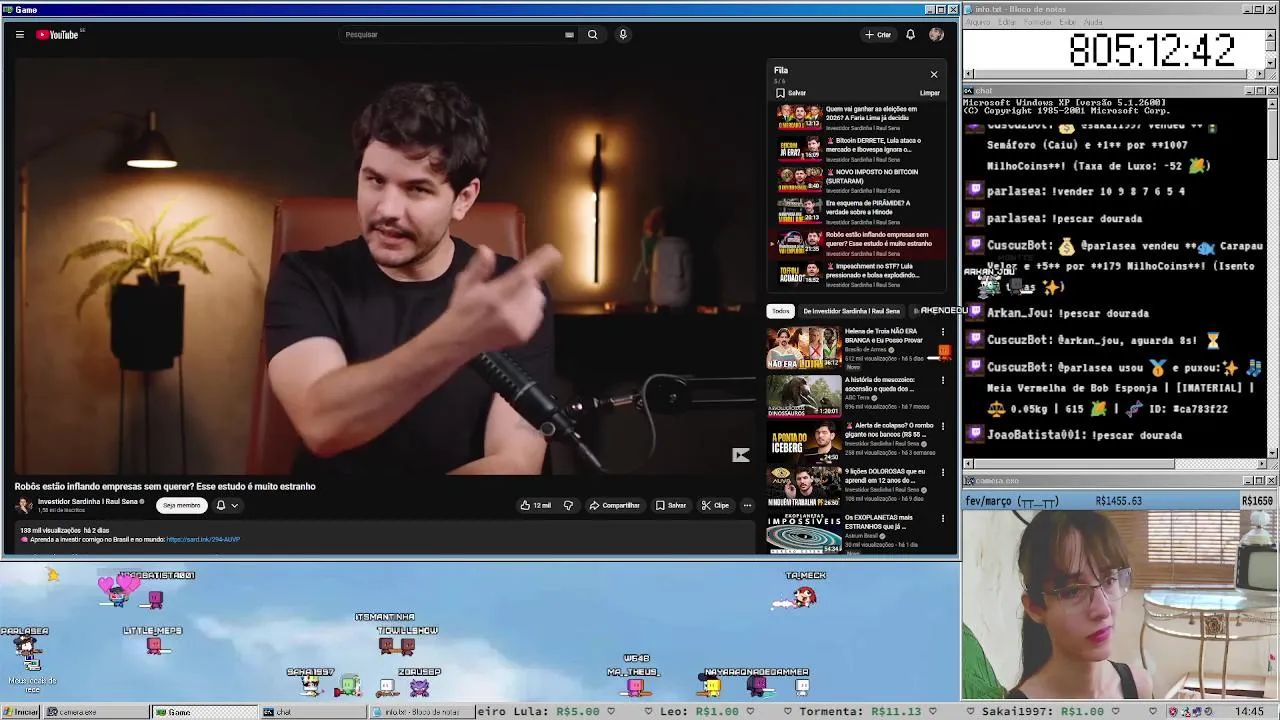
Task: Open the YouTube hamburger guide menu
Action: pyautogui.click(x=19, y=34)
